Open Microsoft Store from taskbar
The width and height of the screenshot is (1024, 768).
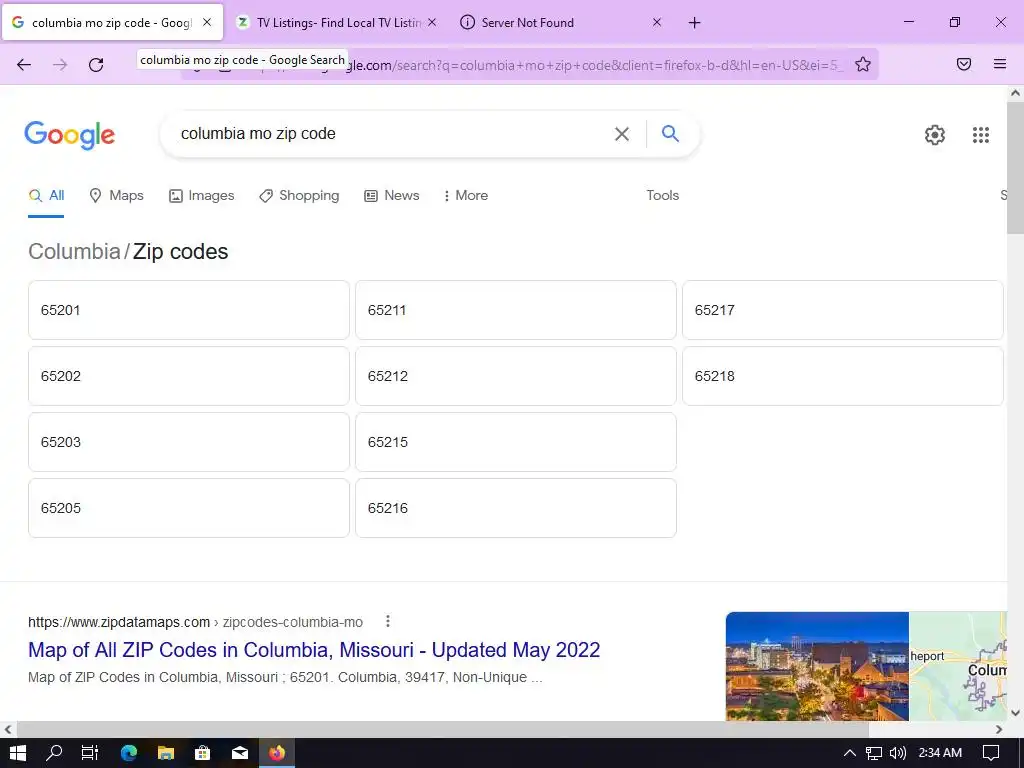(202, 753)
